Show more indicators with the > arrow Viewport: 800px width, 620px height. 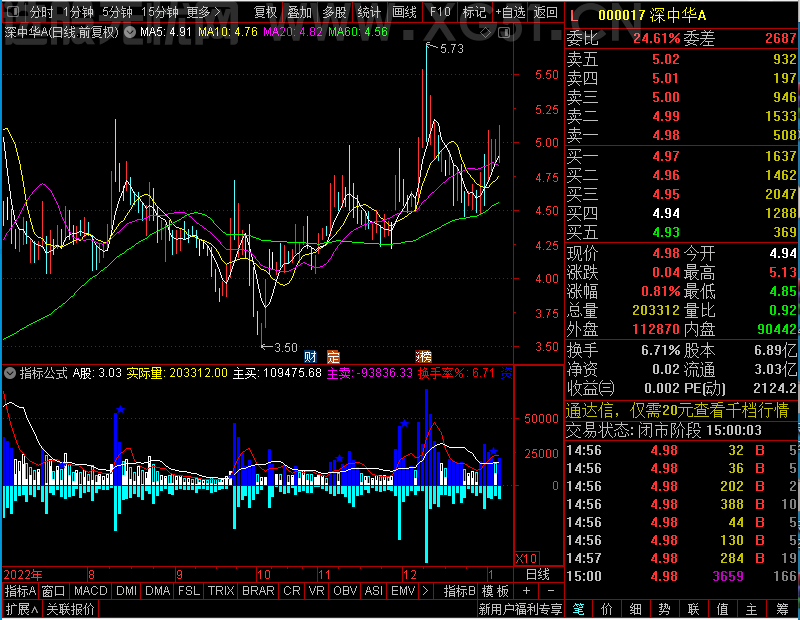tap(426, 591)
